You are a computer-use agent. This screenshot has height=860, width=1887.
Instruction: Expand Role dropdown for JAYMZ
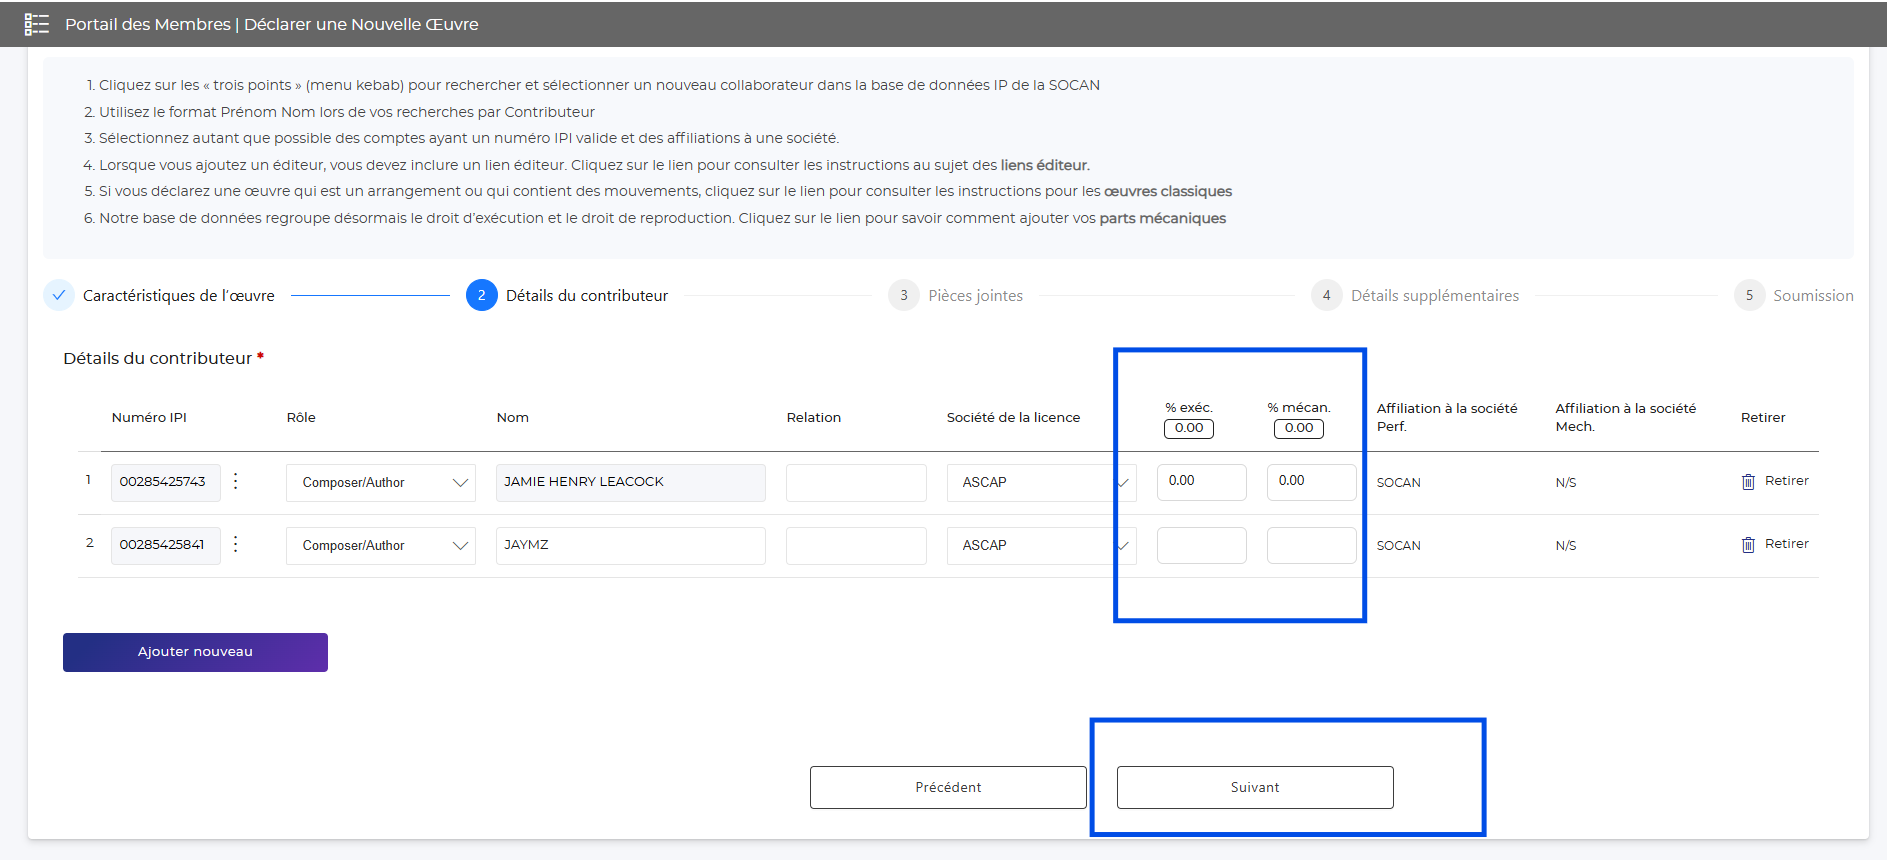[x=380, y=546]
